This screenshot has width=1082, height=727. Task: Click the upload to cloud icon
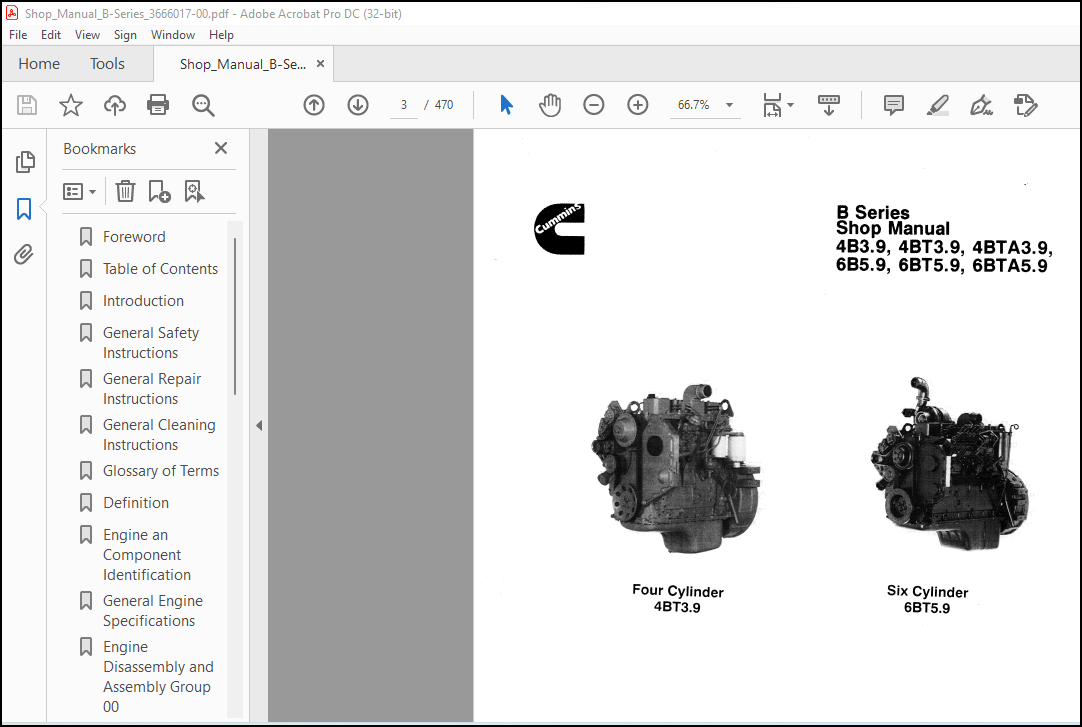[115, 105]
